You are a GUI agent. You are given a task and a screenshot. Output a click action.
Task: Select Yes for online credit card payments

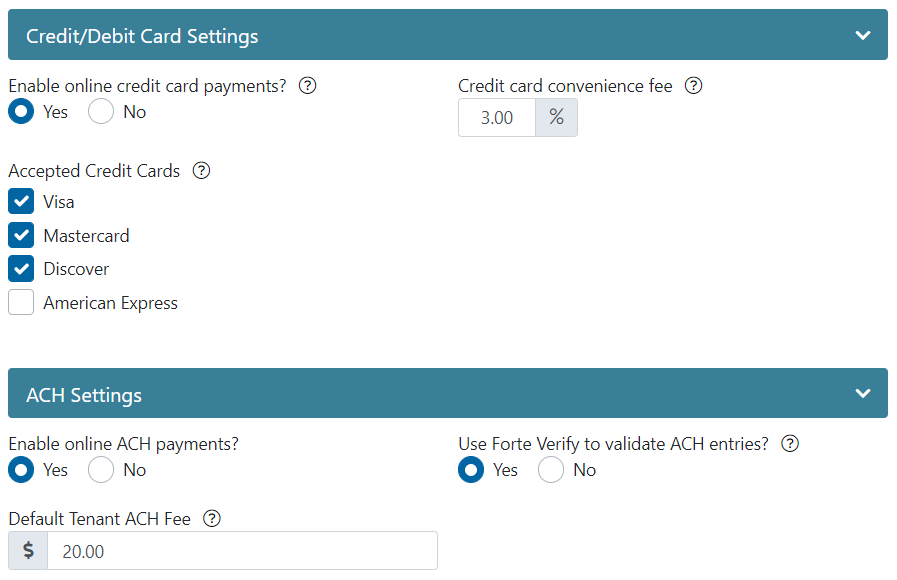coord(21,112)
